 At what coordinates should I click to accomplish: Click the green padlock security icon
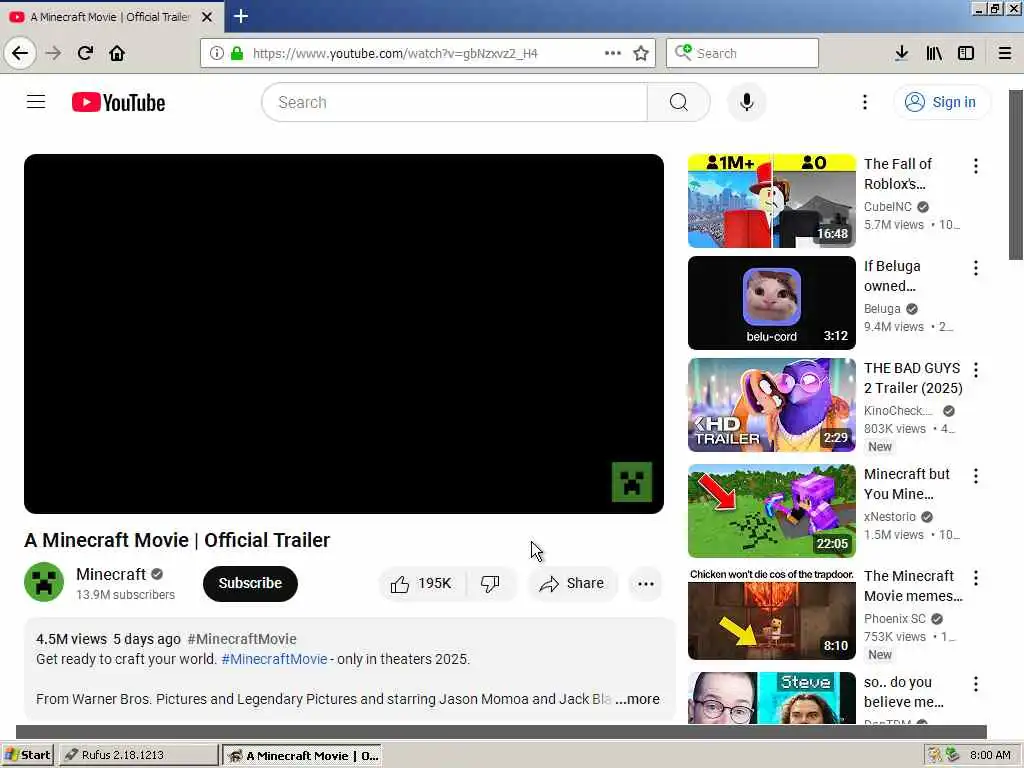237,53
